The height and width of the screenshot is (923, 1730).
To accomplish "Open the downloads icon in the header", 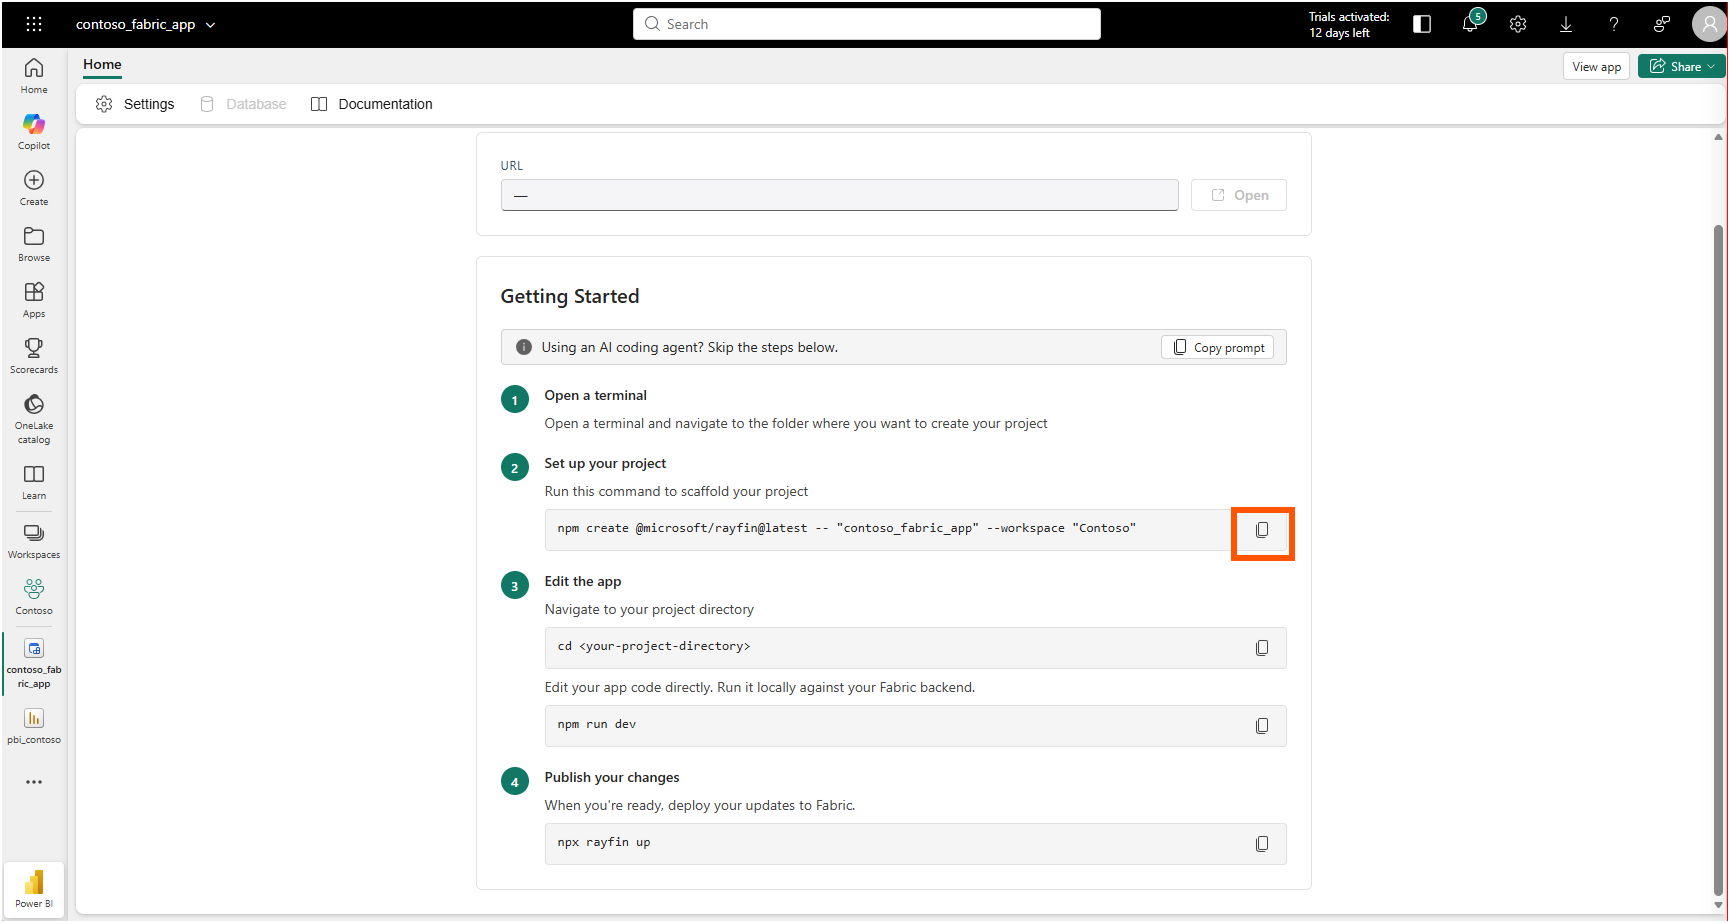I will (x=1566, y=24).
